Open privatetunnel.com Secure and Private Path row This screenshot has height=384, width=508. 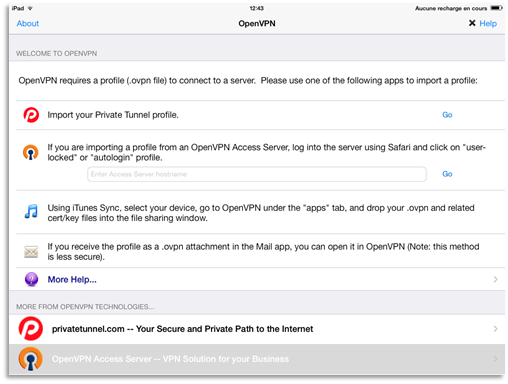tap(257, 329)
